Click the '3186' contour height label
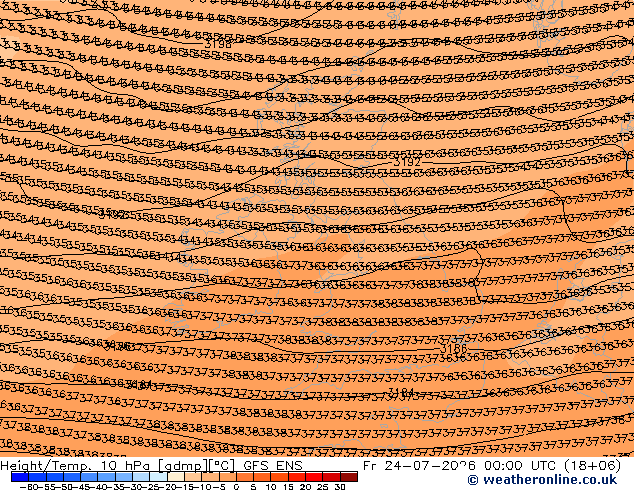This screenshot has width=634, height=490. pyautogui.click(x=453, y=348)
